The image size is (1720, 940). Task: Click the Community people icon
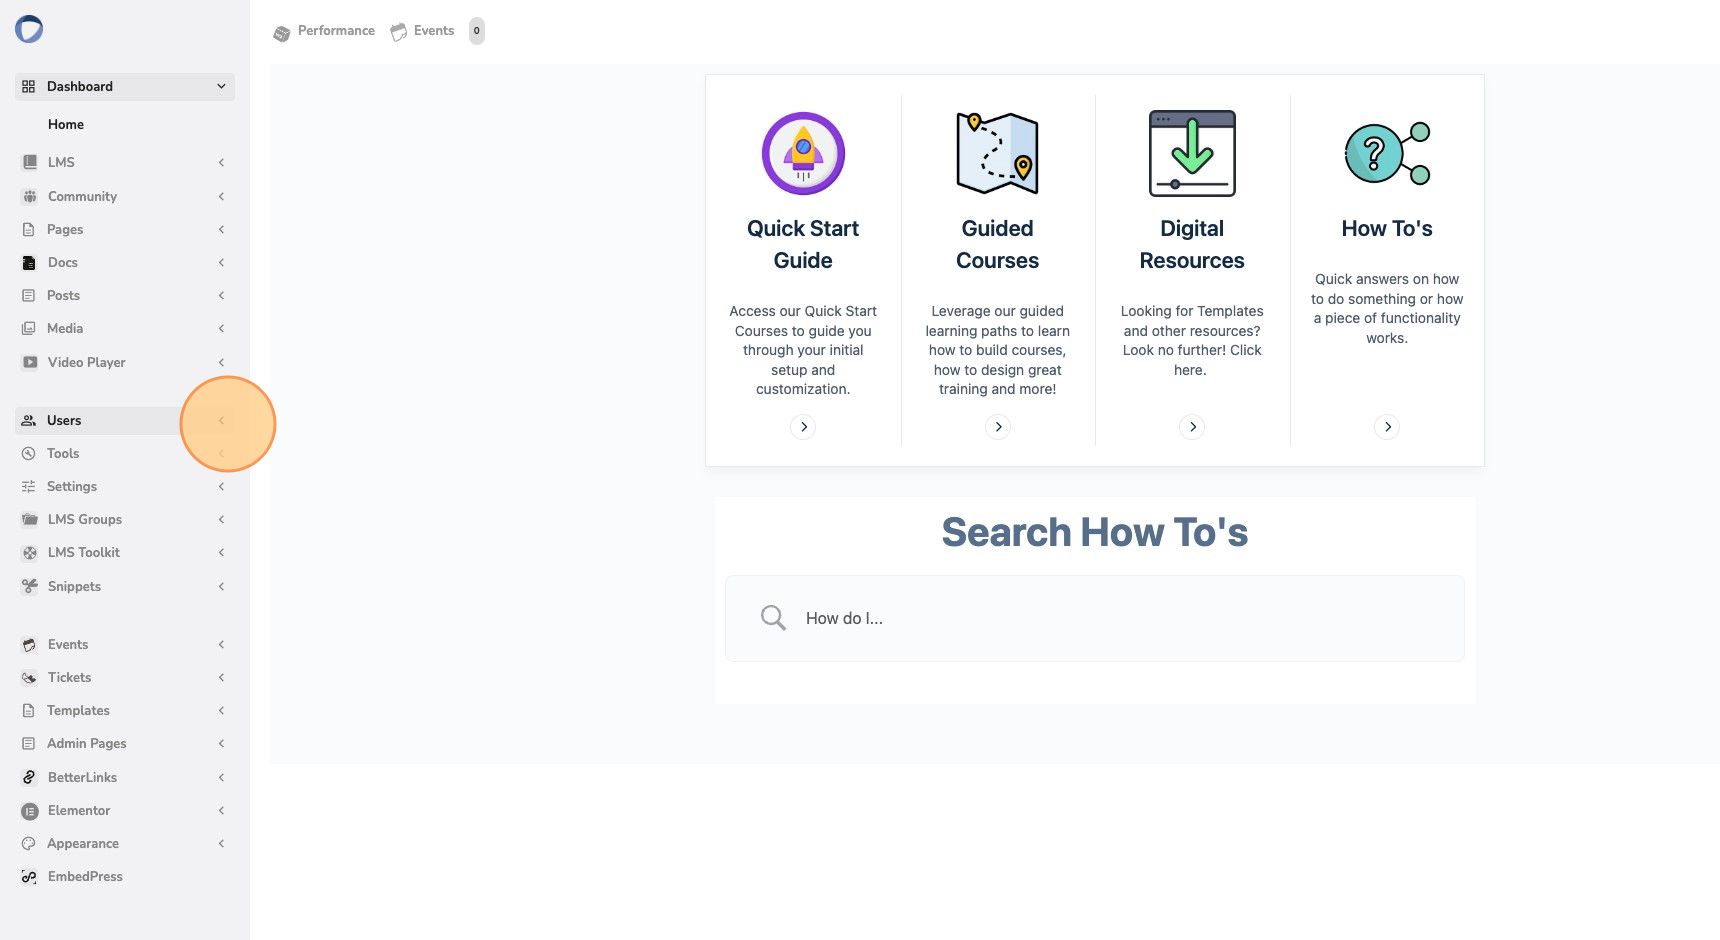click(x=29, y=196)
